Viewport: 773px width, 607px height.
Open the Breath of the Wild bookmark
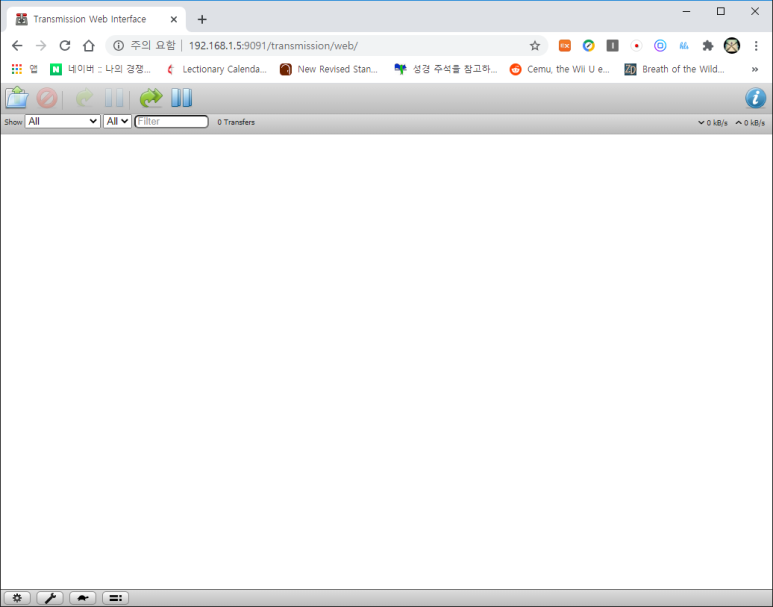pos(674,69)
